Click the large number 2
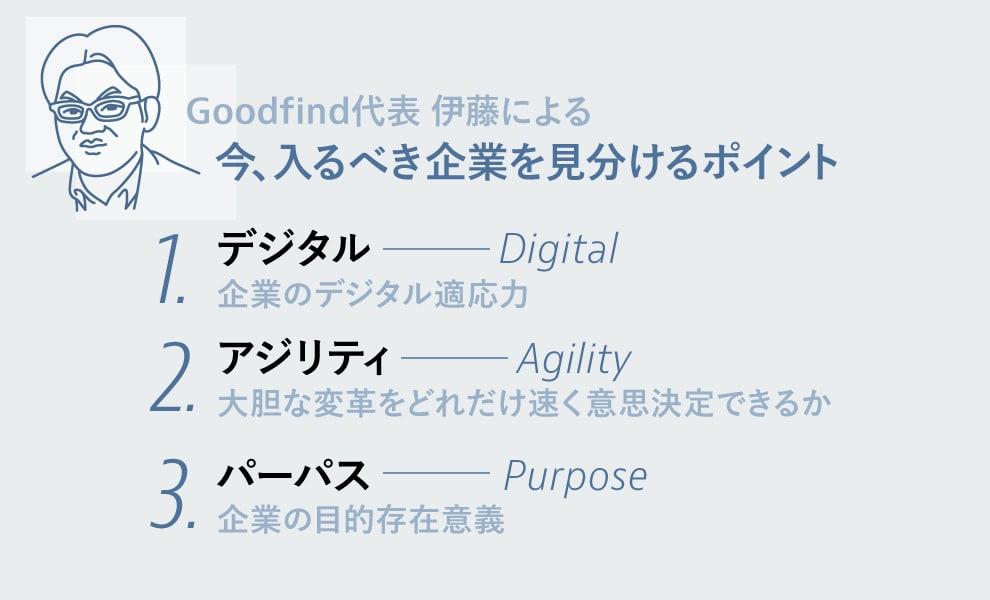This screenshot has width=990, height=600. tap(172, 379)
